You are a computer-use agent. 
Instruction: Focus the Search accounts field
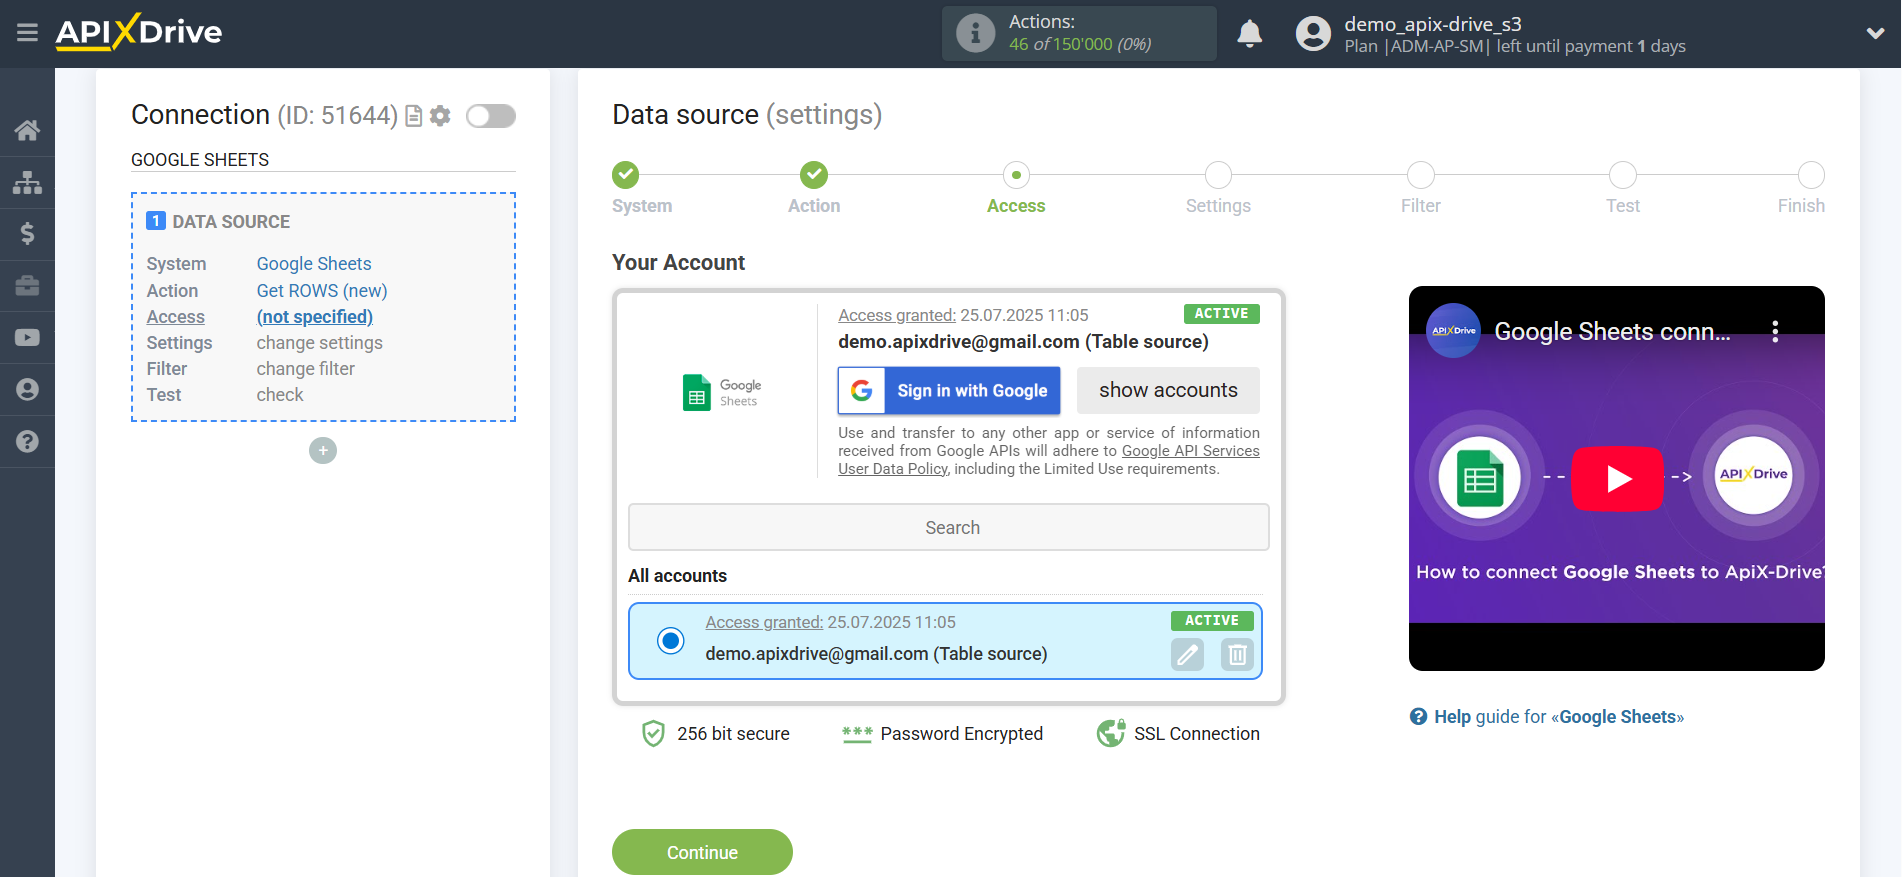coord(949,527)
